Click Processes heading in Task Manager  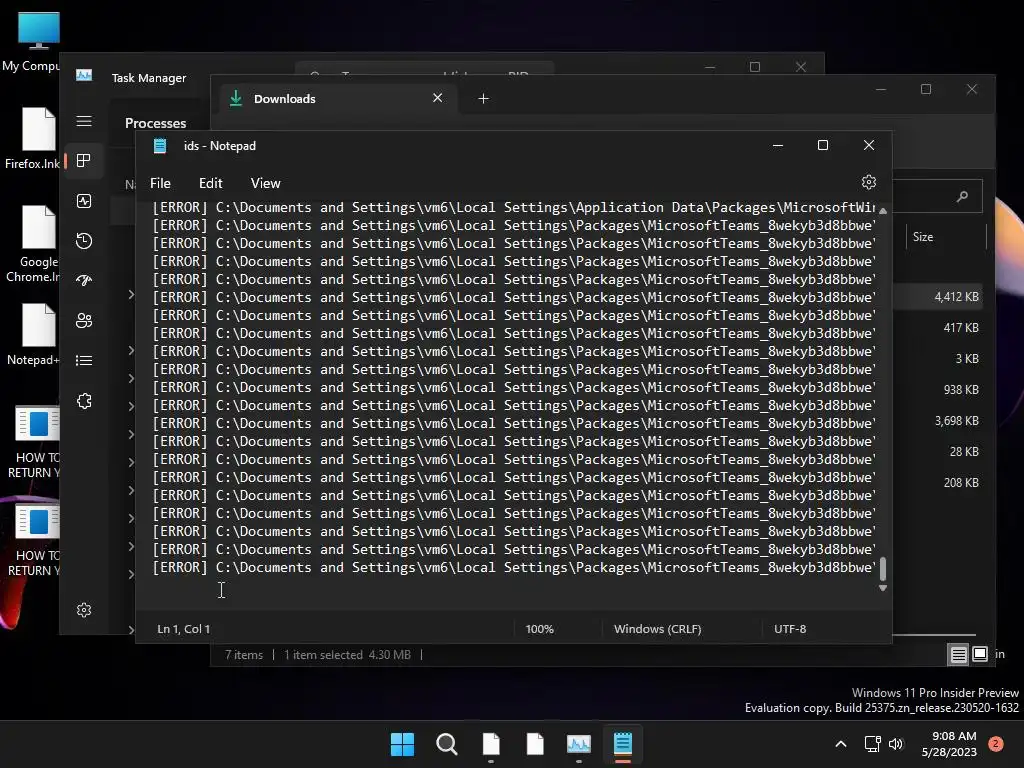coord(155,123)
